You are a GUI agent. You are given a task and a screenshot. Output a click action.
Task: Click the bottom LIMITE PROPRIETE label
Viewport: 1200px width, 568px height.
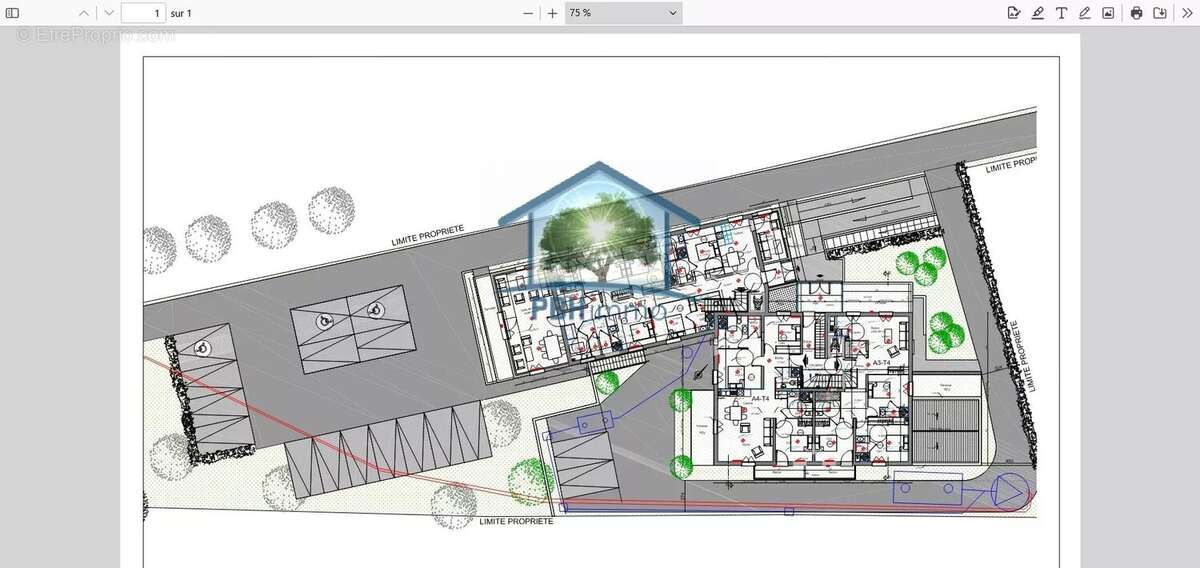[x=516, y=522]
